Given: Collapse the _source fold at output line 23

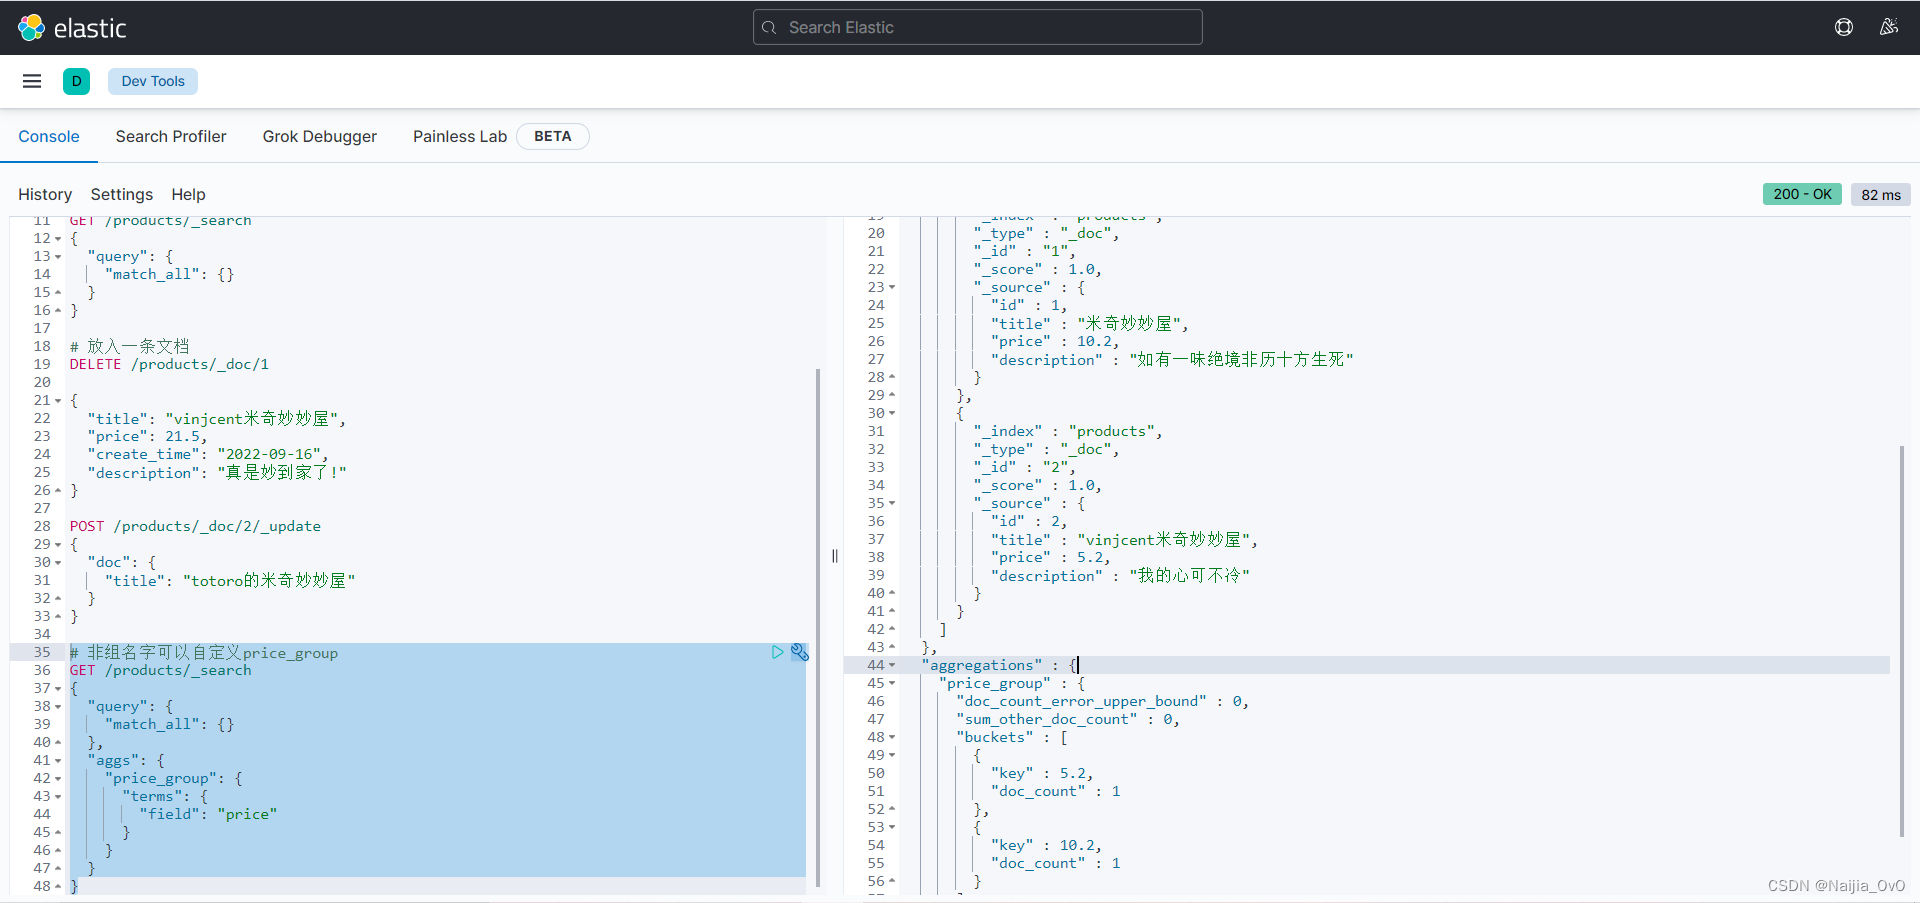Looking at the screenshot, I should (x=892, y=288).
